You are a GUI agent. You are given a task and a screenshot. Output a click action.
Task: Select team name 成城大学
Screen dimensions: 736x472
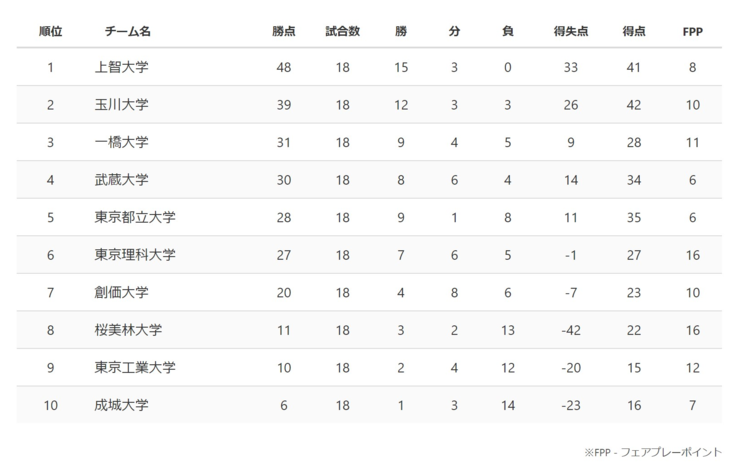[121, 405]
